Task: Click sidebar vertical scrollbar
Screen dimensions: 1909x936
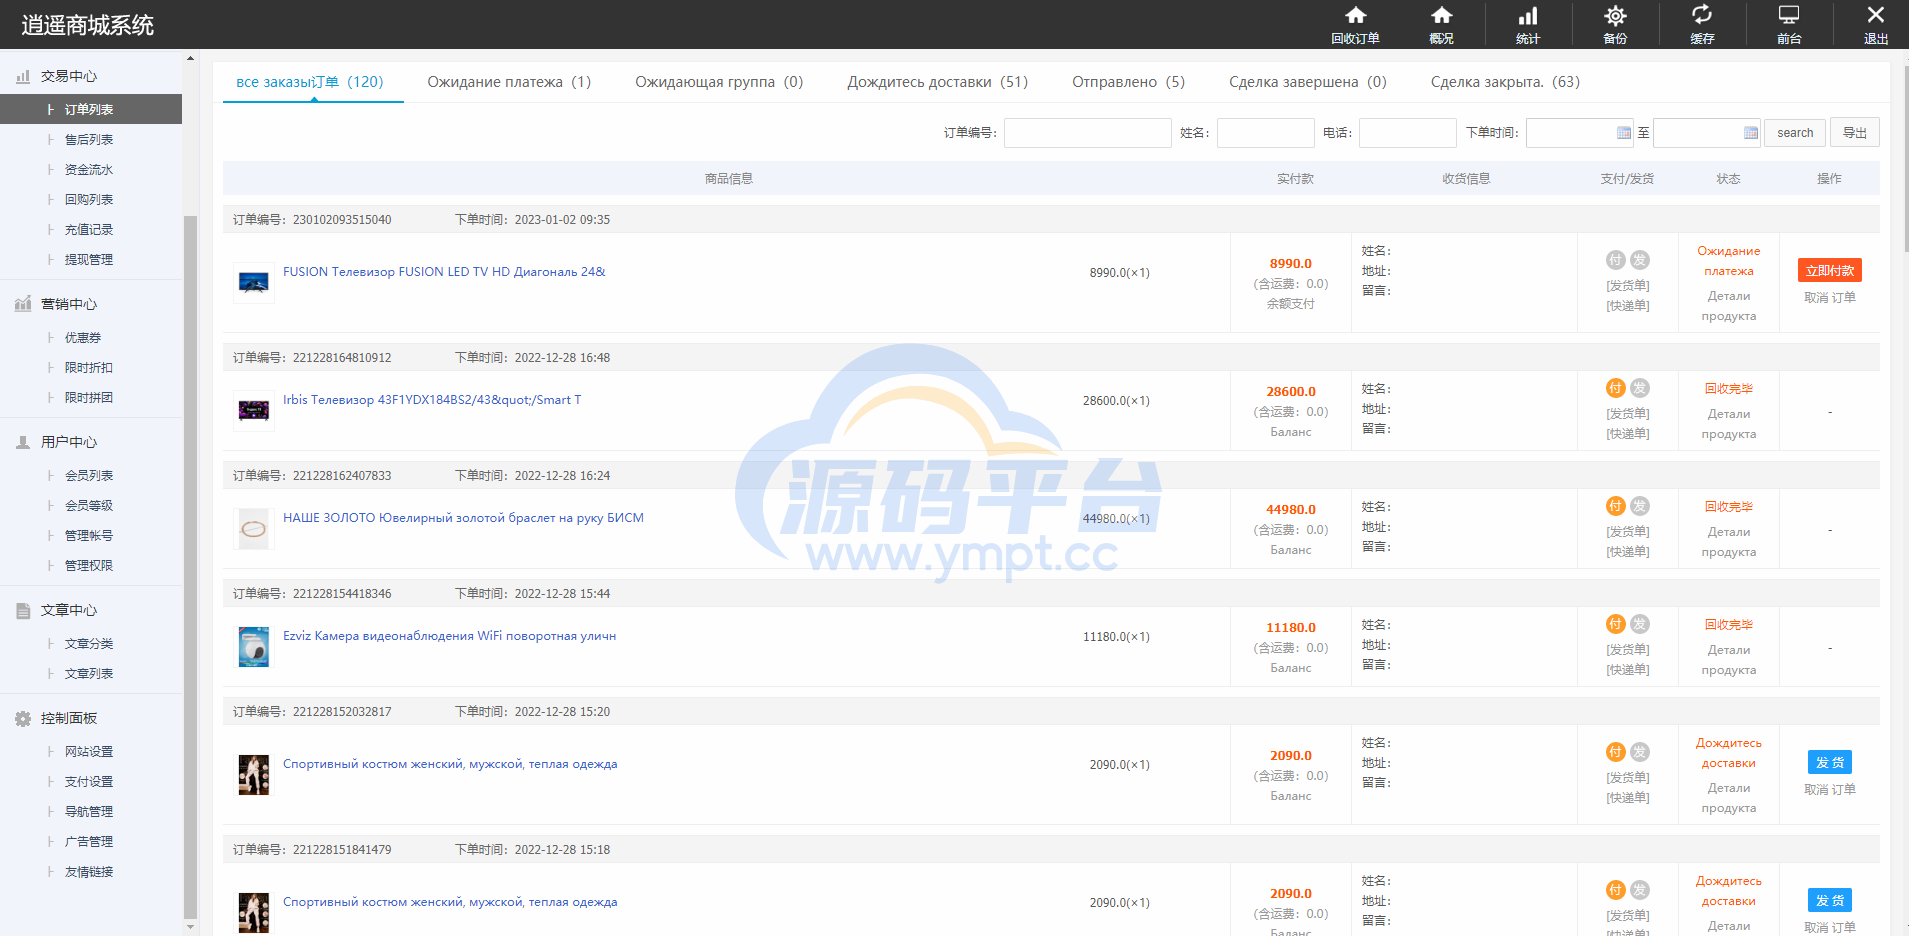Action: tap(190, 565)
